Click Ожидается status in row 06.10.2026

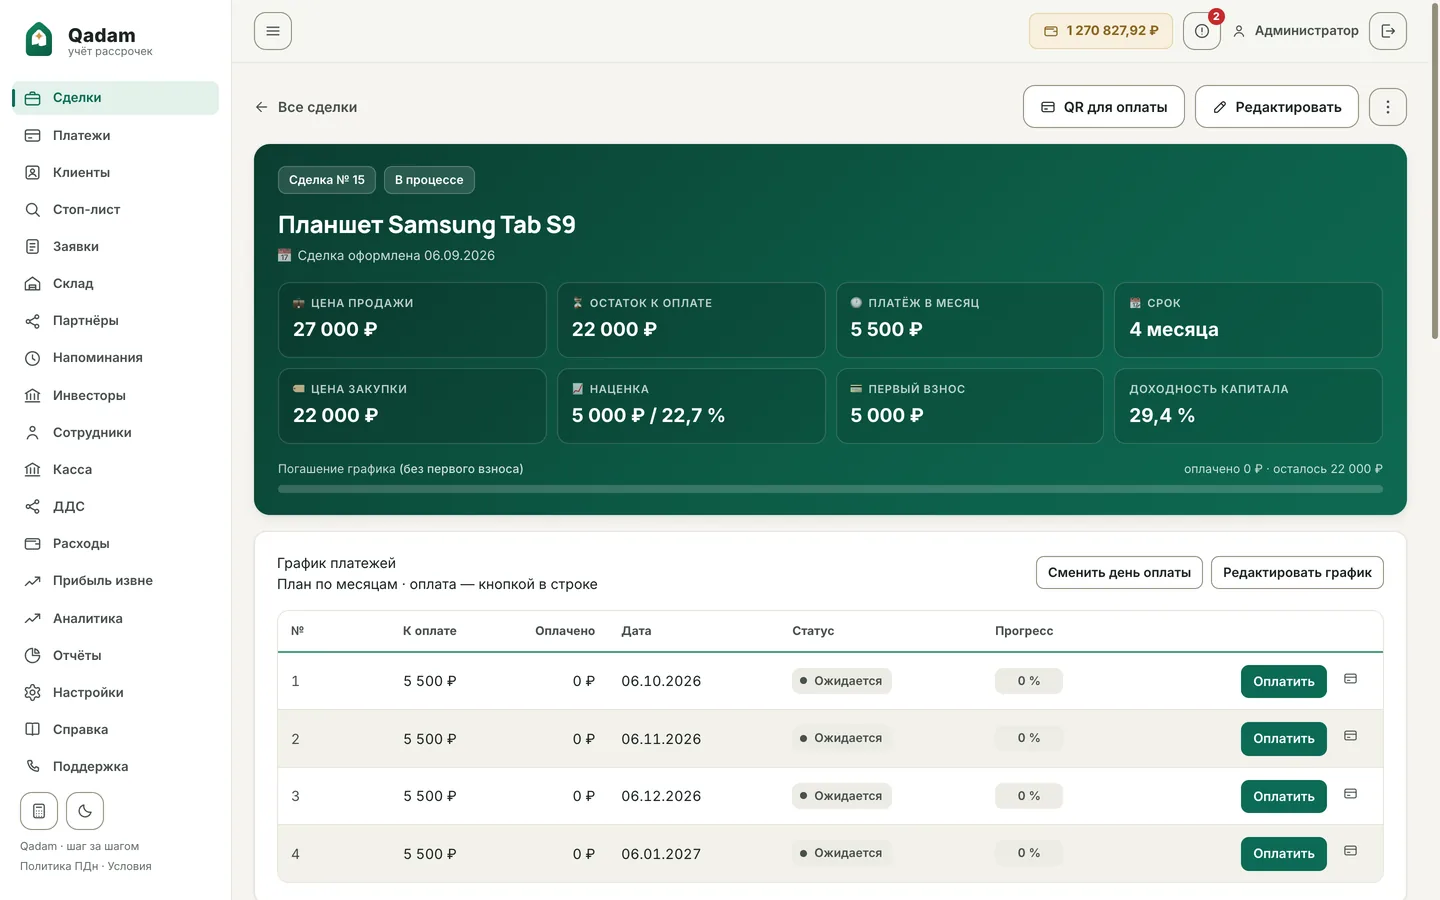tap(842, 681)
